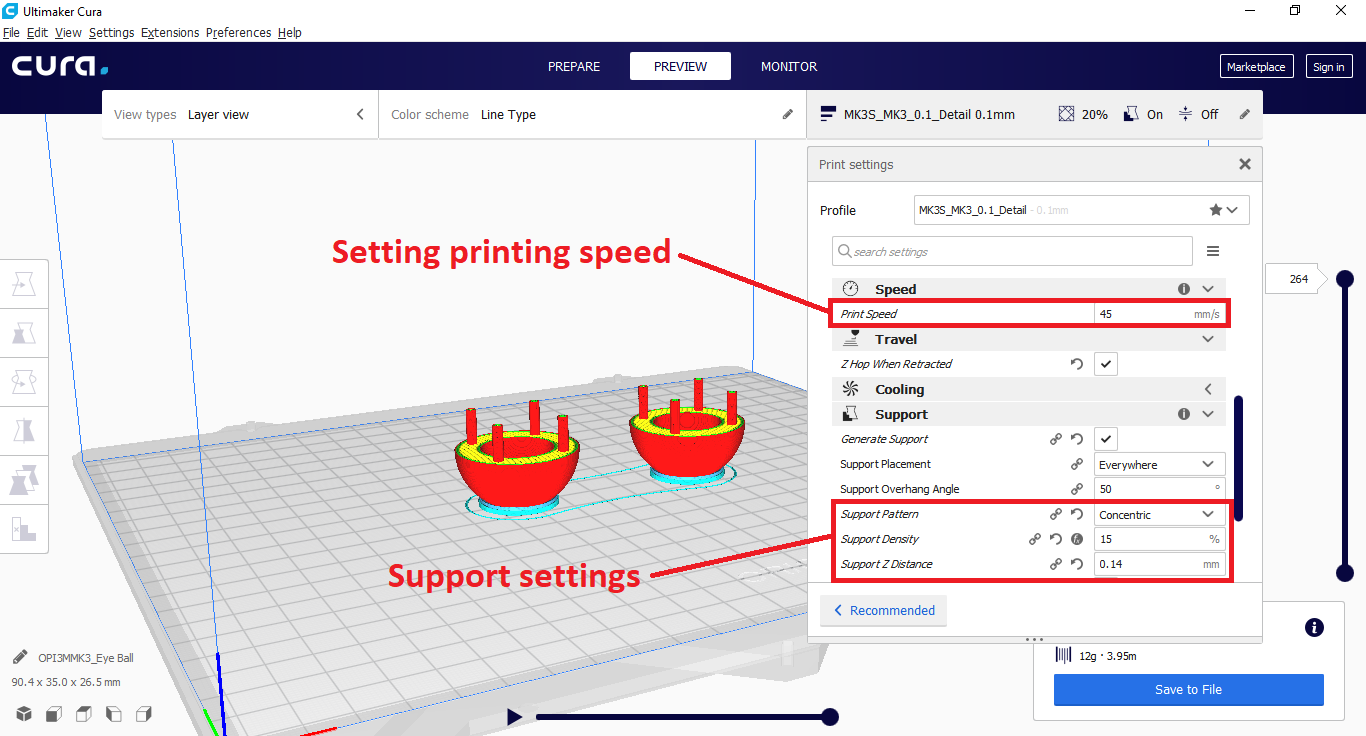Click the search settings field

coord(1012,251)
